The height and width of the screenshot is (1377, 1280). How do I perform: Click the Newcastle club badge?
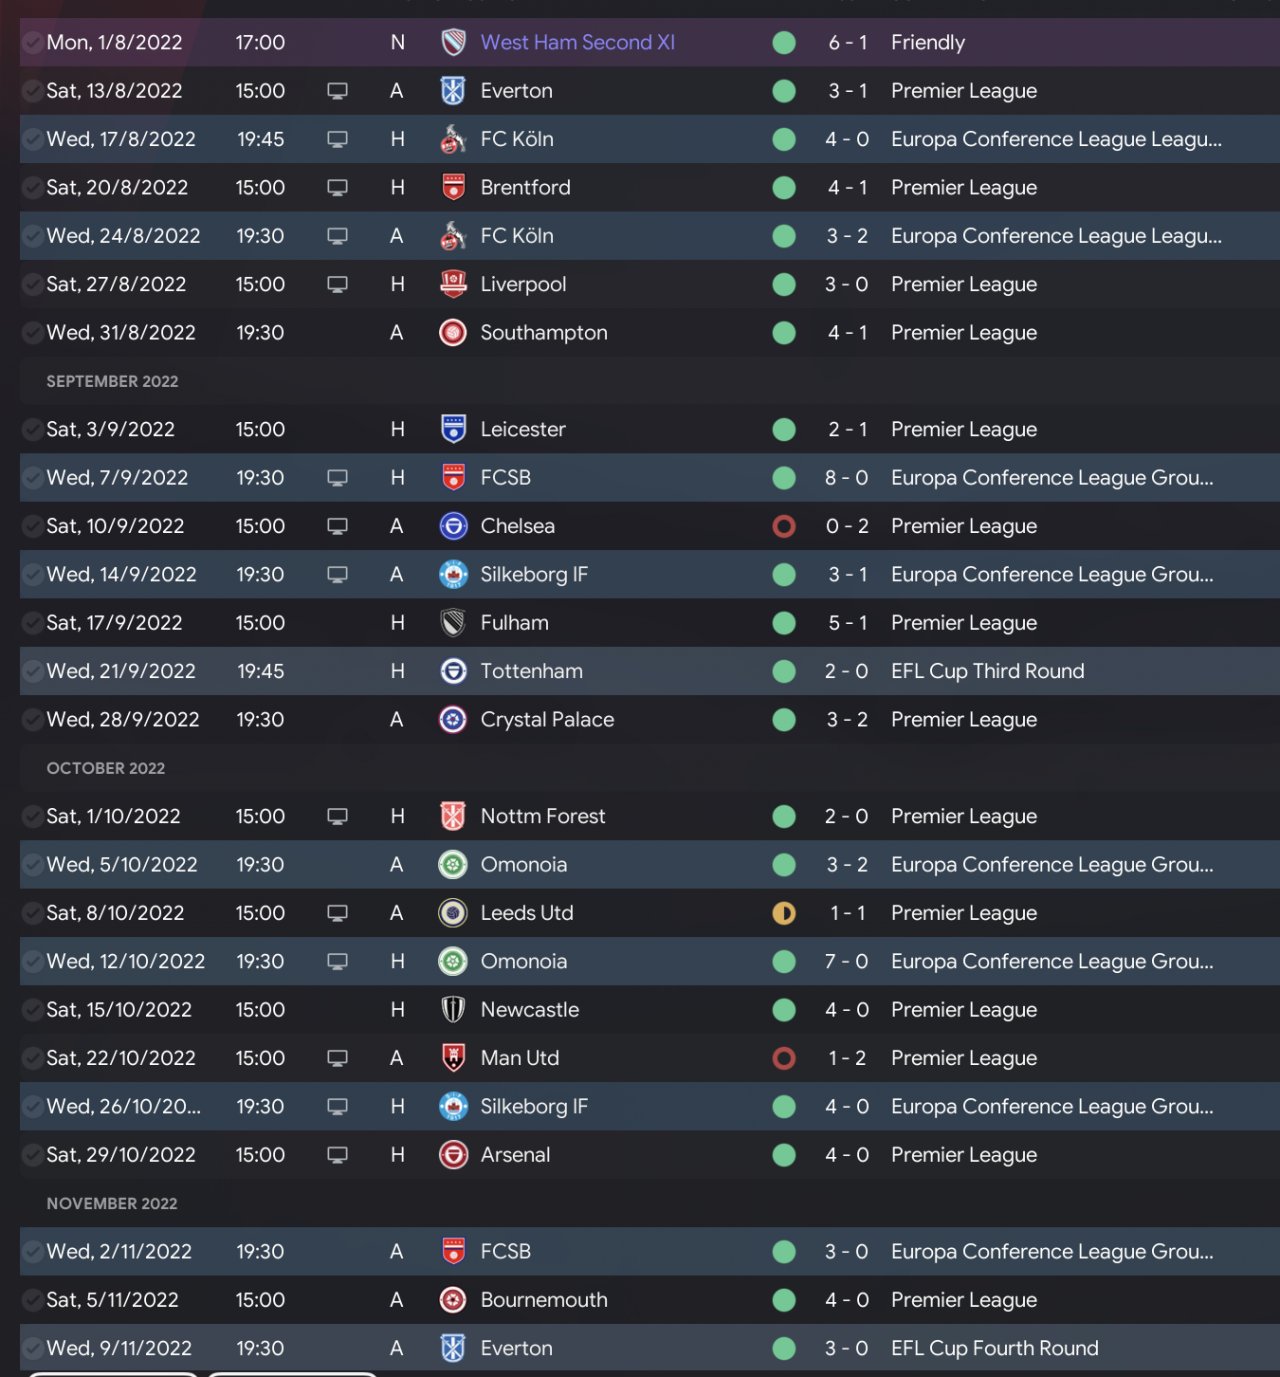click(x=453, y=1010)
